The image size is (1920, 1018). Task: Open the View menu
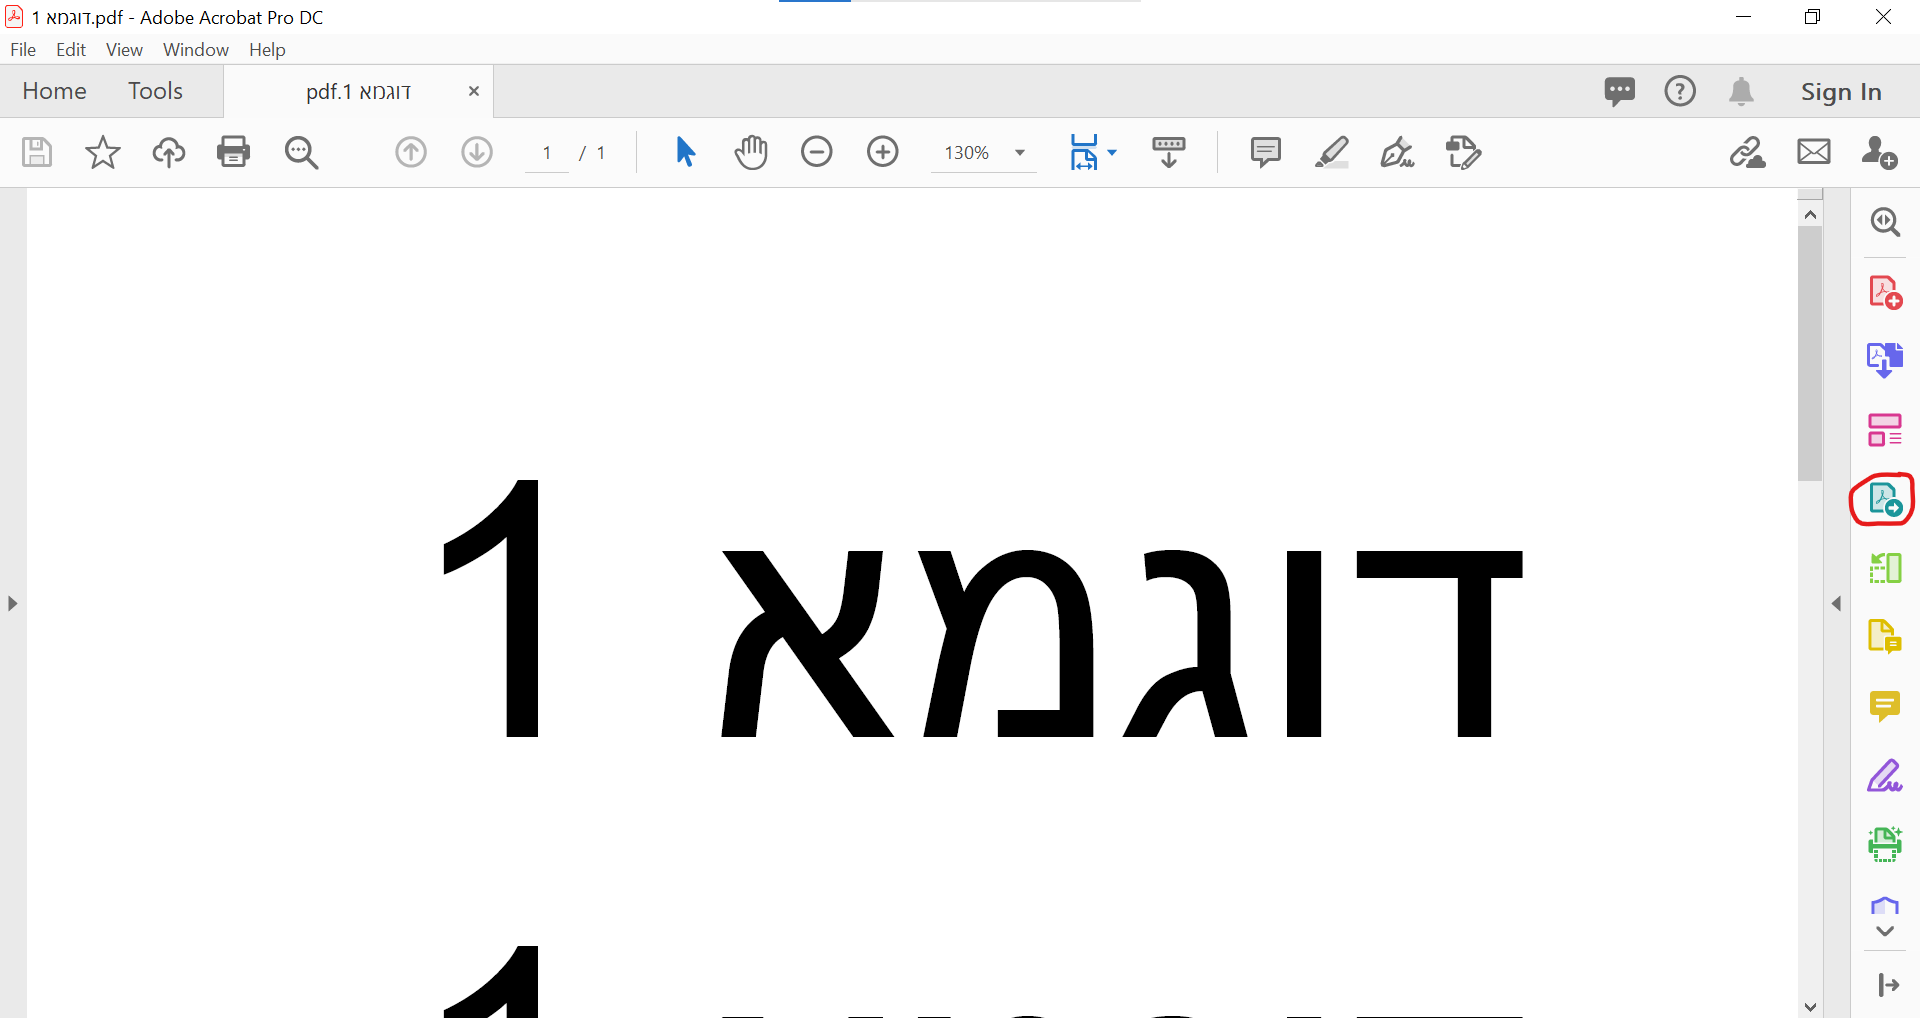(x=123, y=49)
